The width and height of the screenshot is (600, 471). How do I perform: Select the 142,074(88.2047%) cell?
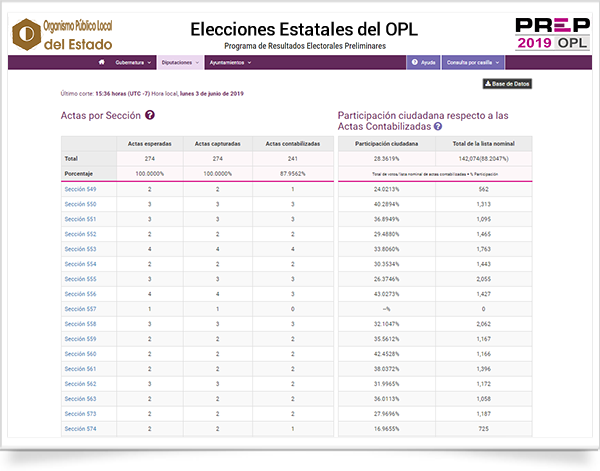[484, 158]
